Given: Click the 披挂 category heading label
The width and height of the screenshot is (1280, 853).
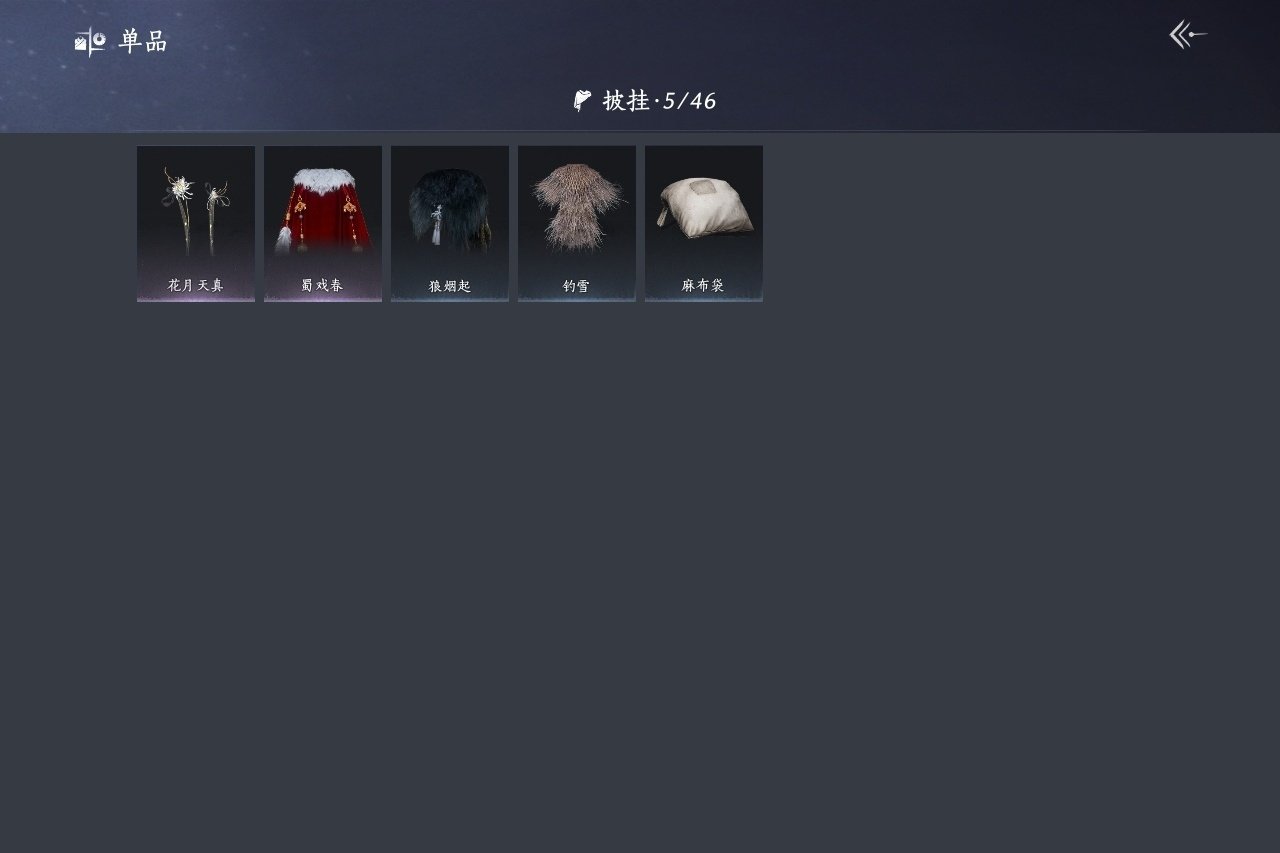Looking at the screenshot, I should [x=627, y=100].
